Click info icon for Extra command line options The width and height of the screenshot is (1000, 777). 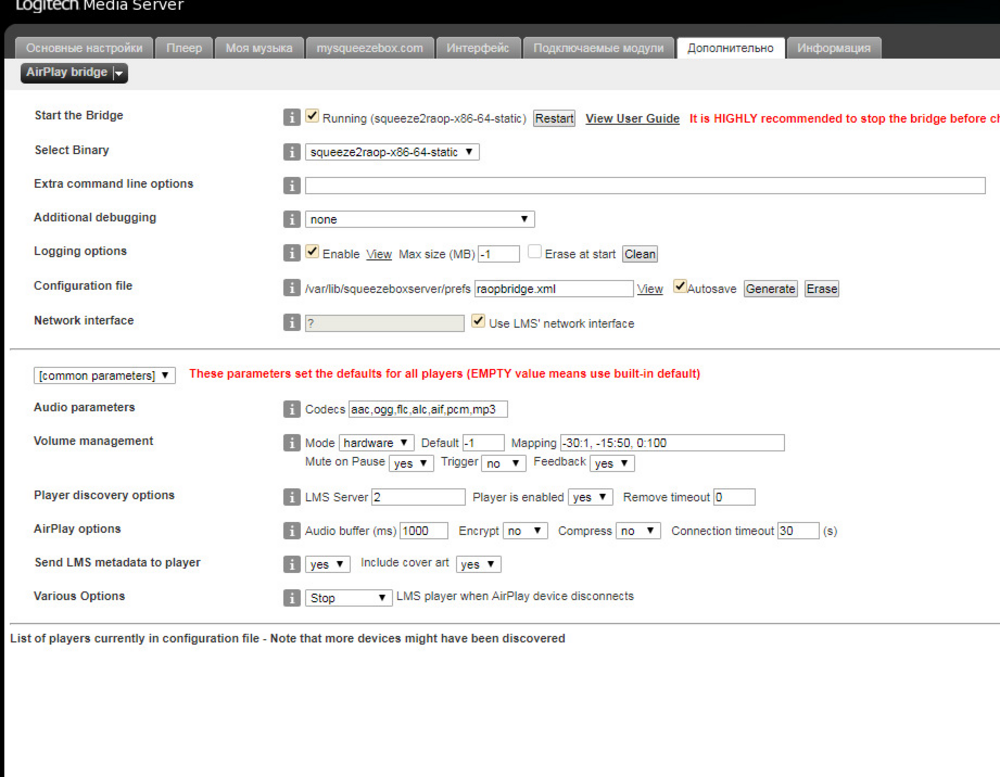(291, 186)
